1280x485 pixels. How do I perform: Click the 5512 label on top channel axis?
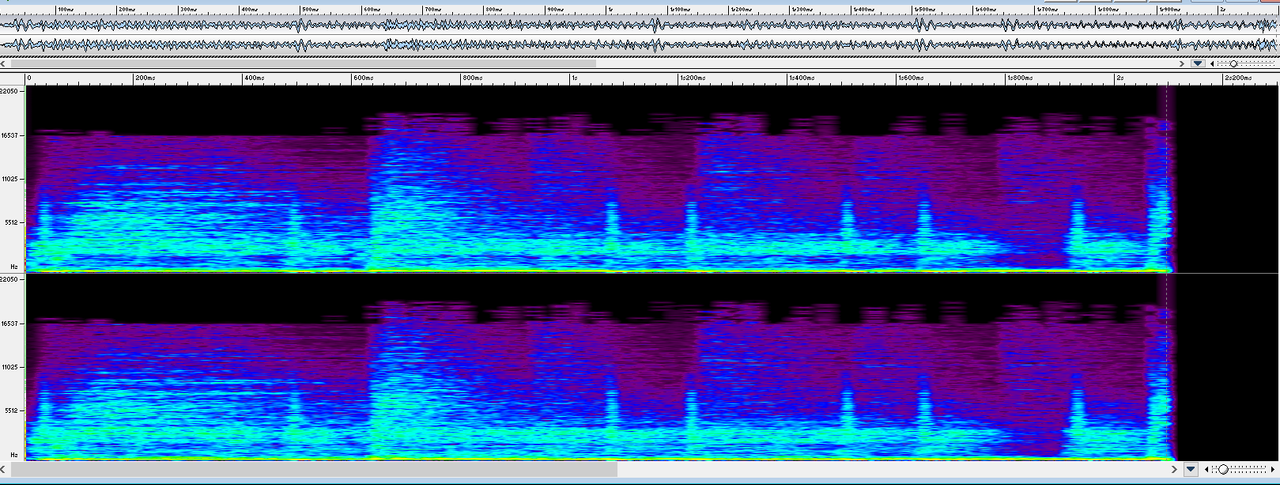11,222
